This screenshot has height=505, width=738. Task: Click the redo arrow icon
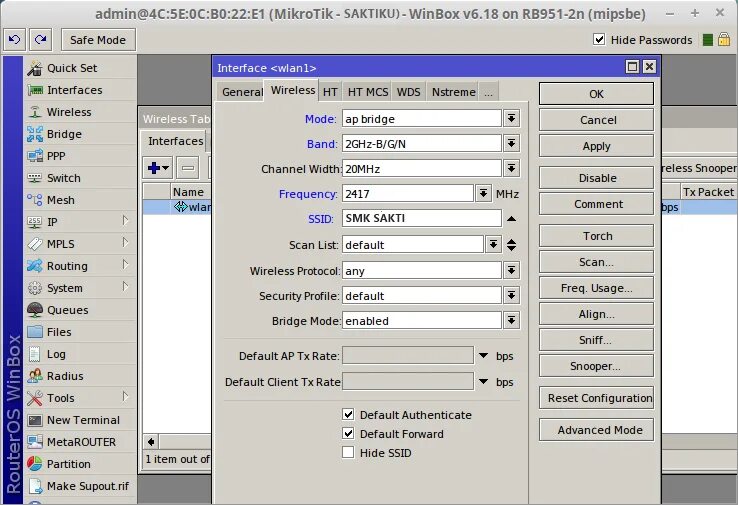40,40
